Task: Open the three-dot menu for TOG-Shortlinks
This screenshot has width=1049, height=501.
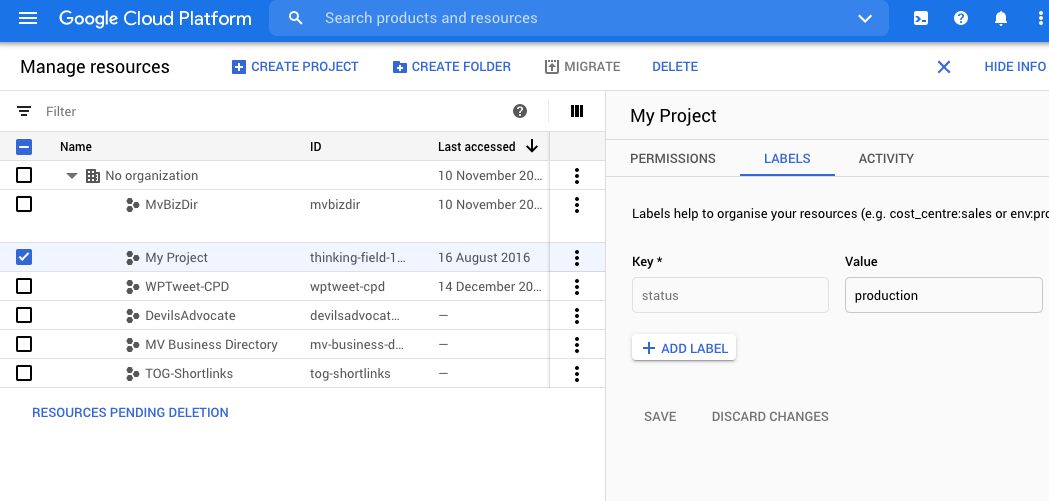Action: click(577, 373)
